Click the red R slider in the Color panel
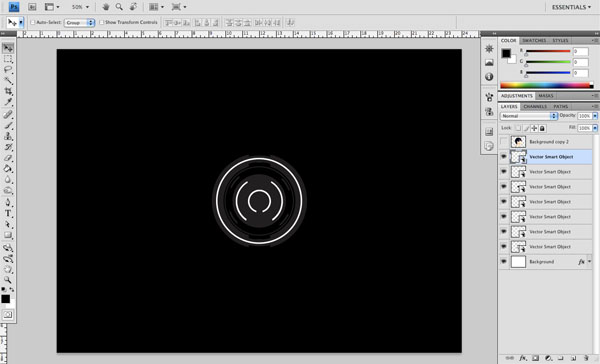 click(548, 51)
